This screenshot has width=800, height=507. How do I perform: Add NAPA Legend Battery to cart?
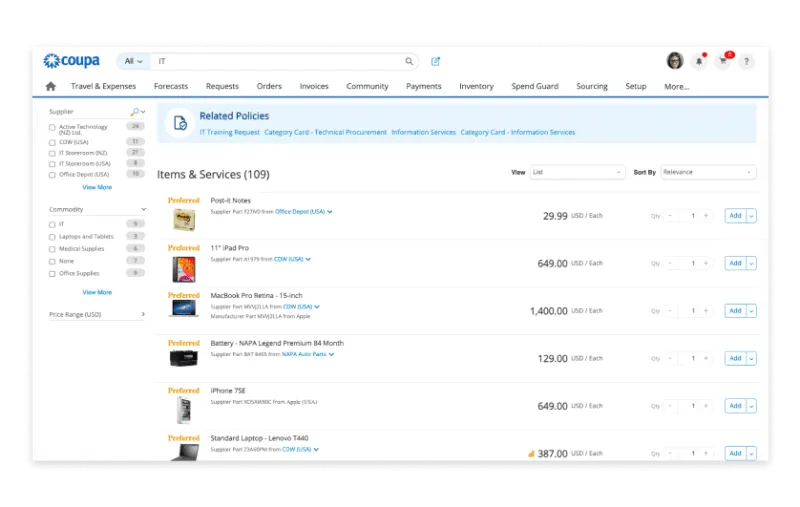[735, 359]
